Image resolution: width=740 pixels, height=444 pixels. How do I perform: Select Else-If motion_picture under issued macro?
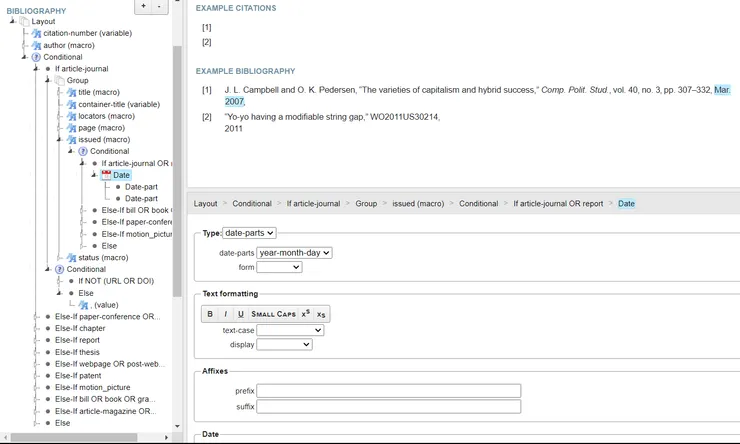tap(136, 234)
